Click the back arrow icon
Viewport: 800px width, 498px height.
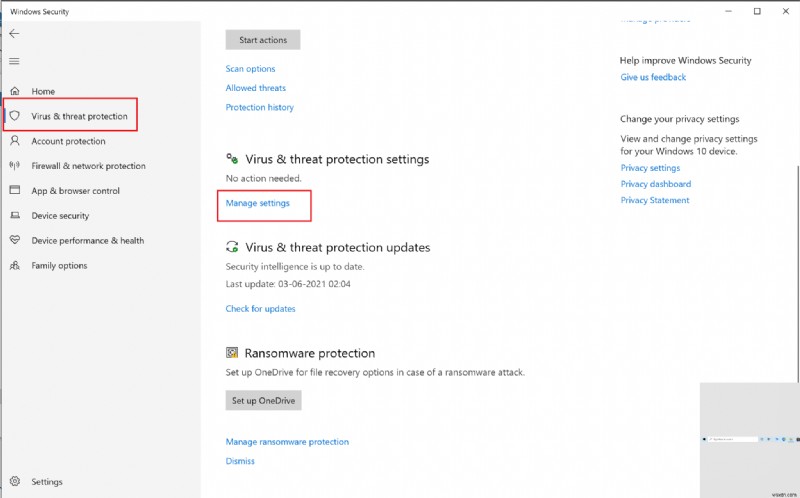14,33
